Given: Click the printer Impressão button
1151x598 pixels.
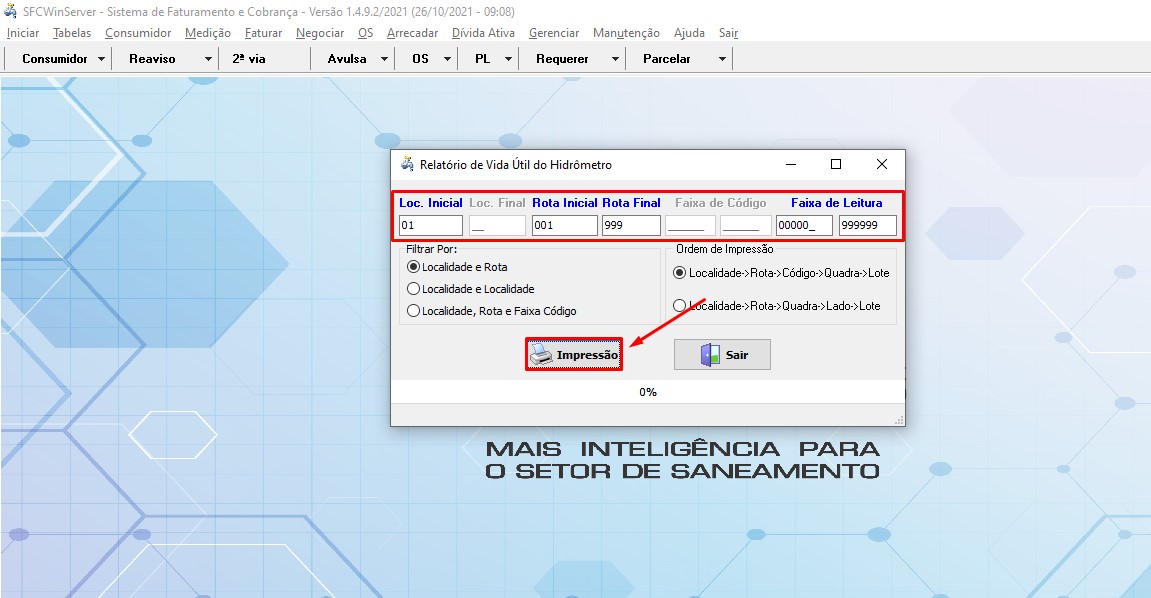Looking at the screenshot, I should 574,355.
